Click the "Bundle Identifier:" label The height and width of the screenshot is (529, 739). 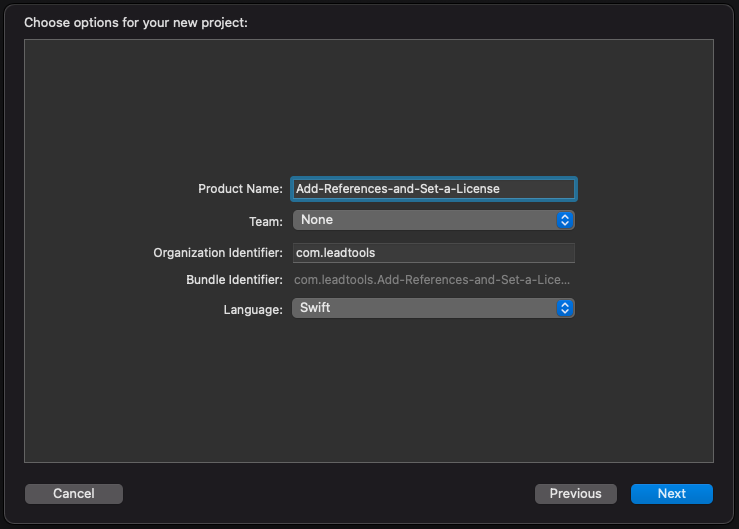coord(234,281)
